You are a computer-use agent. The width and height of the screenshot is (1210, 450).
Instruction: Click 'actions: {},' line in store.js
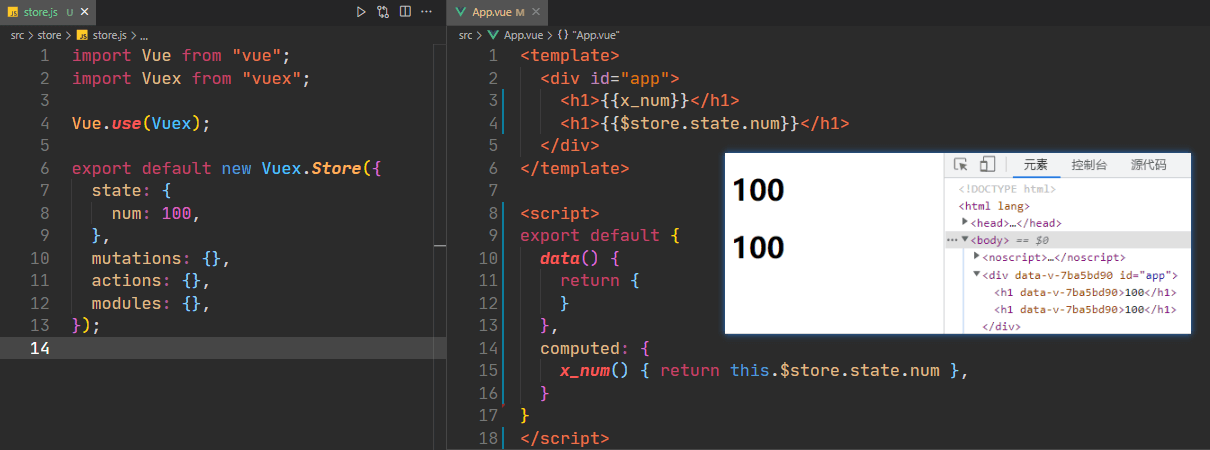pos(151,281)
